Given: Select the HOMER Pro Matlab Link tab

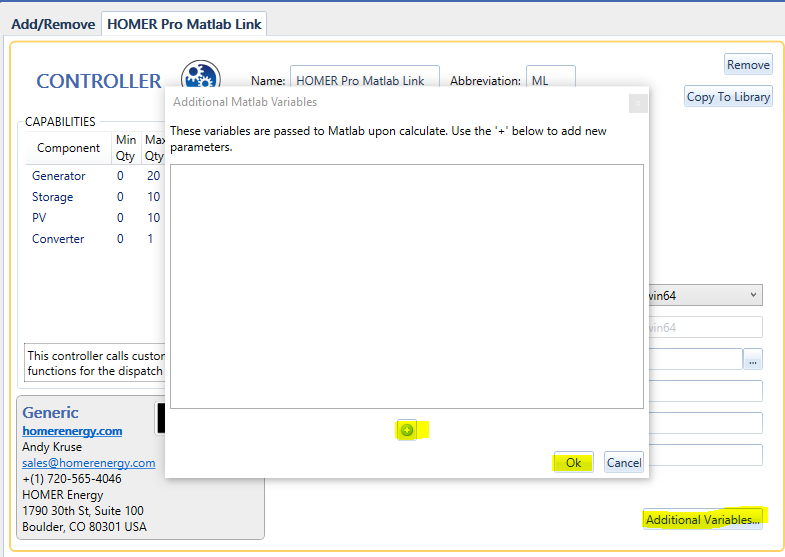Looking at the screenshot, I should 184,24.
